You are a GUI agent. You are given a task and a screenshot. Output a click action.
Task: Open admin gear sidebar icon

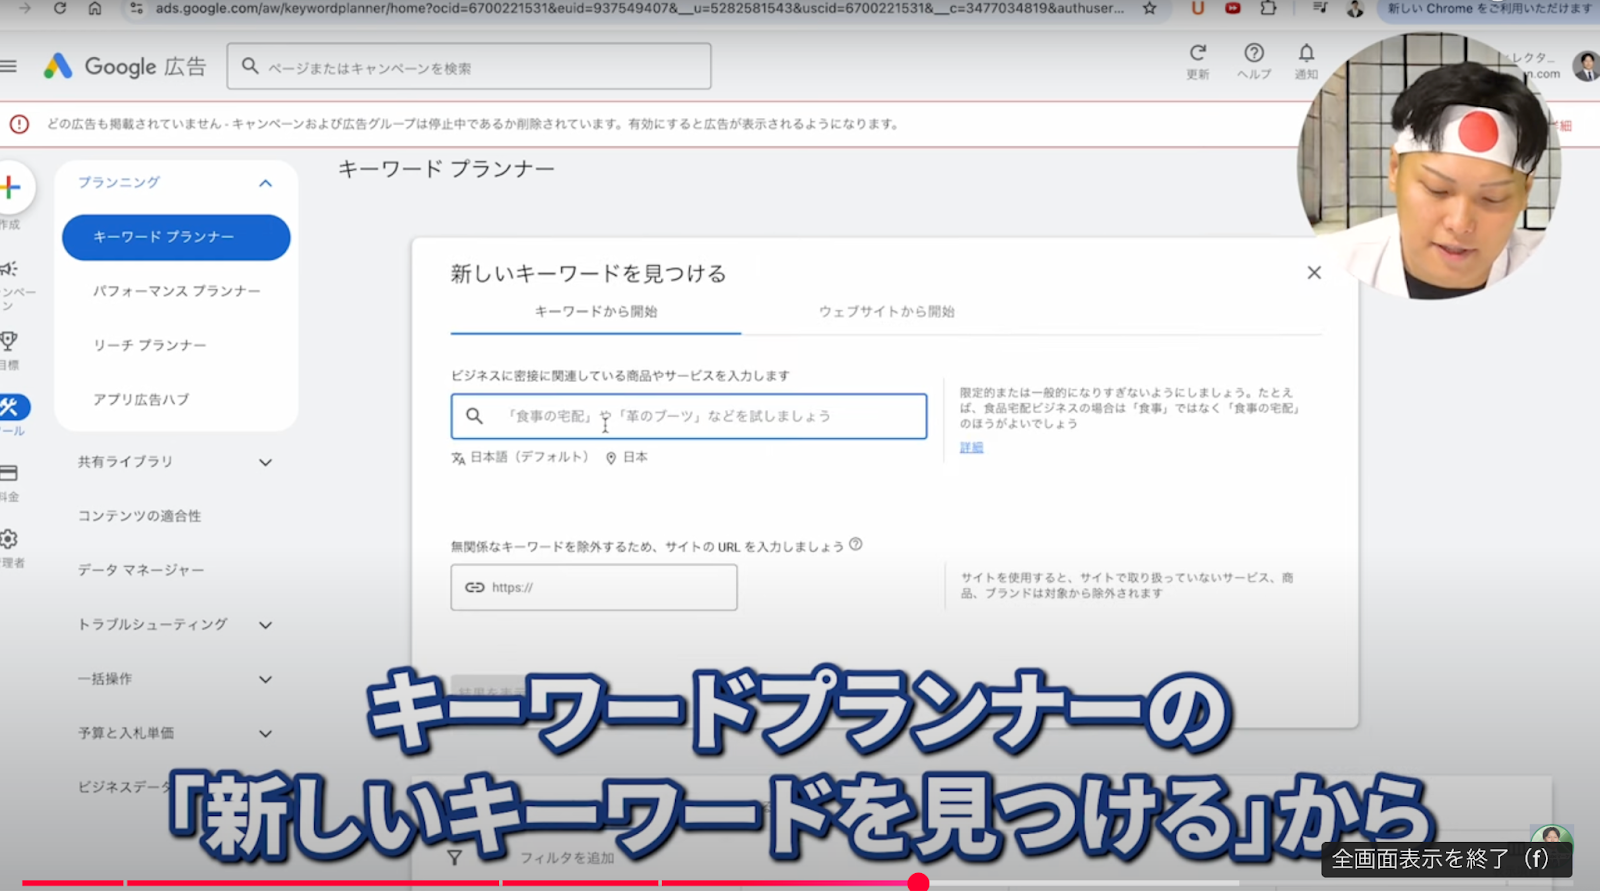[9, 539]
